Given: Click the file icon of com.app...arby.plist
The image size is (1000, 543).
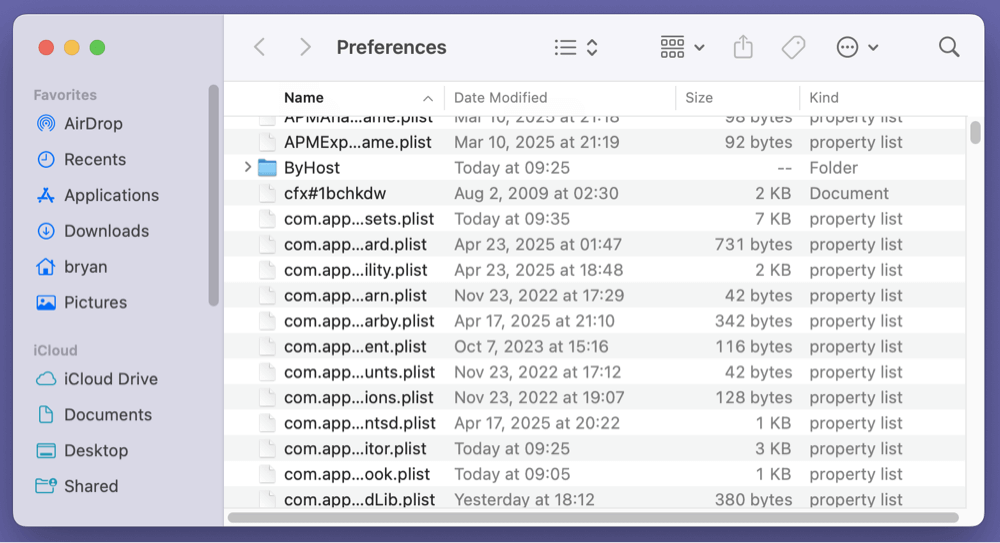Looking at the screenshot, I should click(x=267, y=321).
